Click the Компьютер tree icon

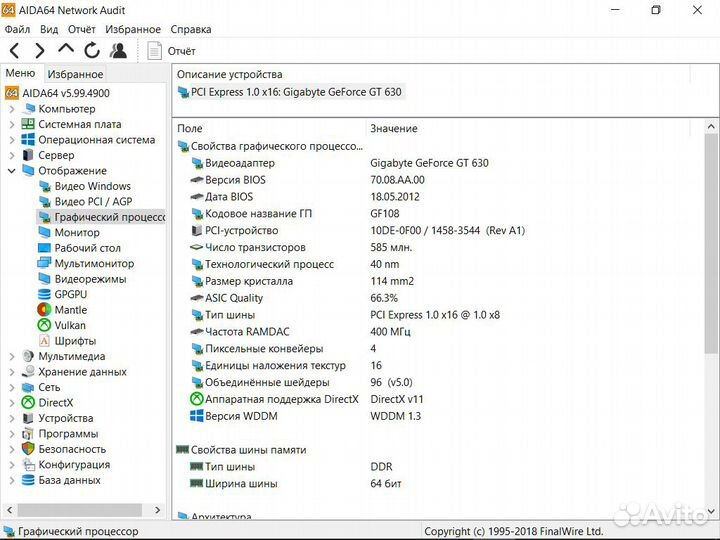pos(28,109)
